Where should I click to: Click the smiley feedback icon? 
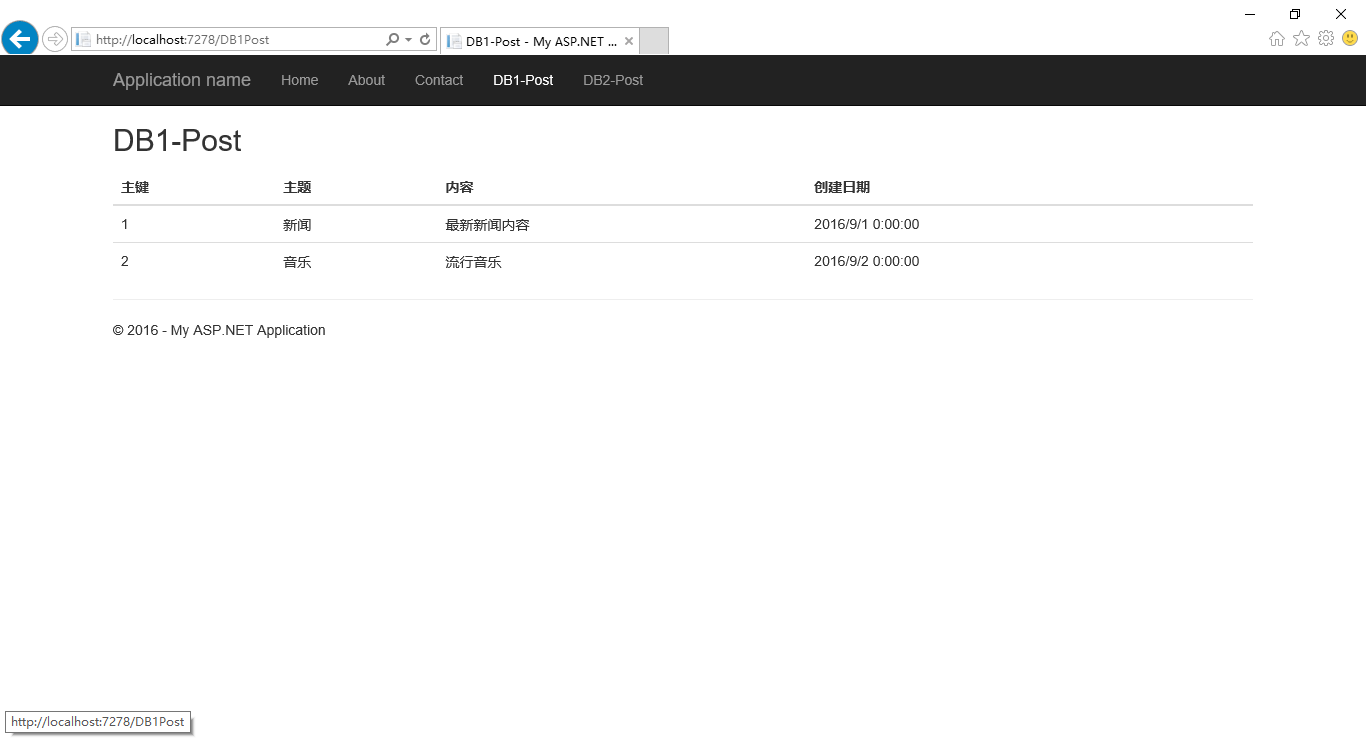coord(1350,38)
